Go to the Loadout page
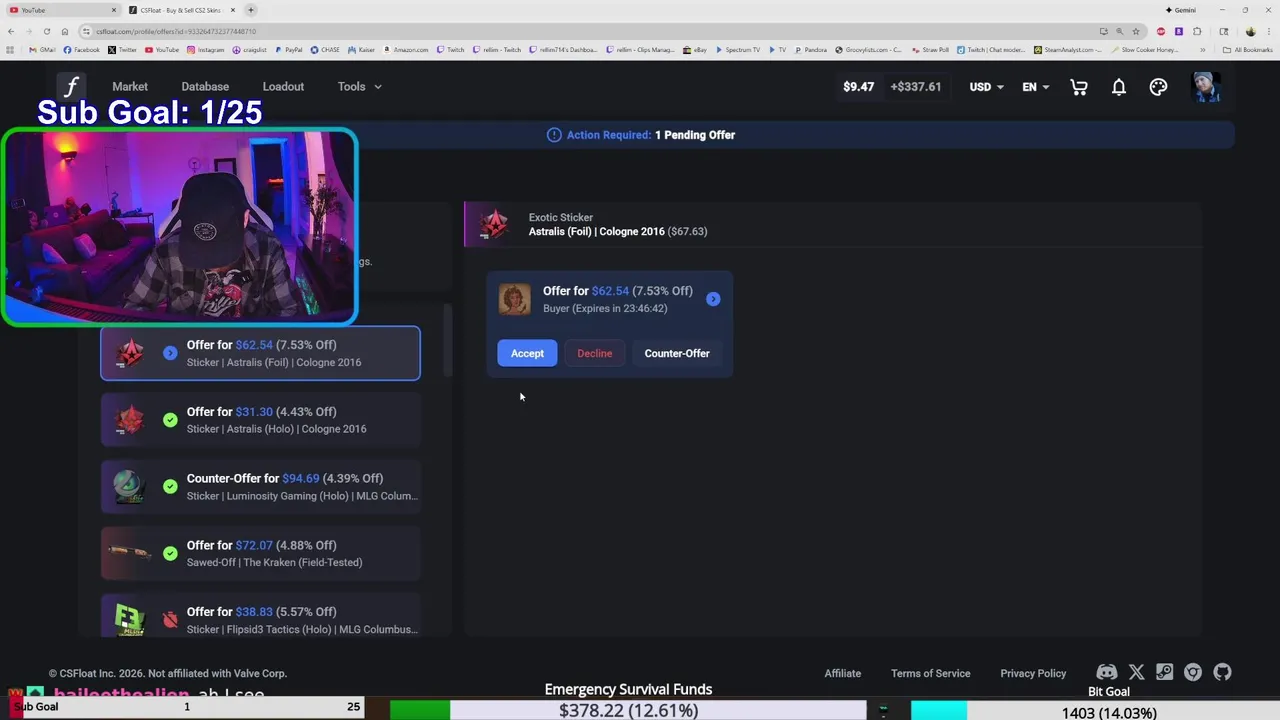 pyautogui.click(x=283, y=87)
